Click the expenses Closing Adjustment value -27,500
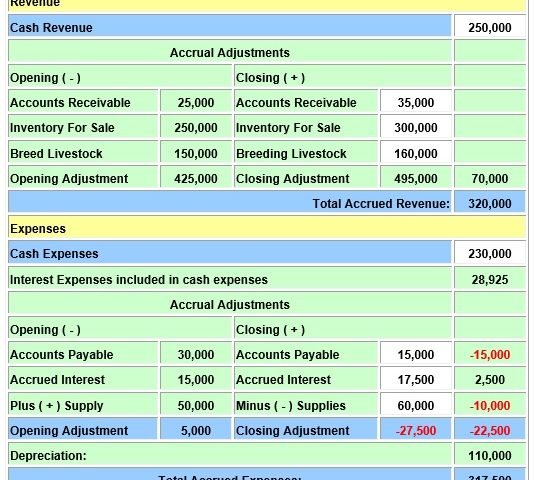The image size is (535, 480). (416, 430)
